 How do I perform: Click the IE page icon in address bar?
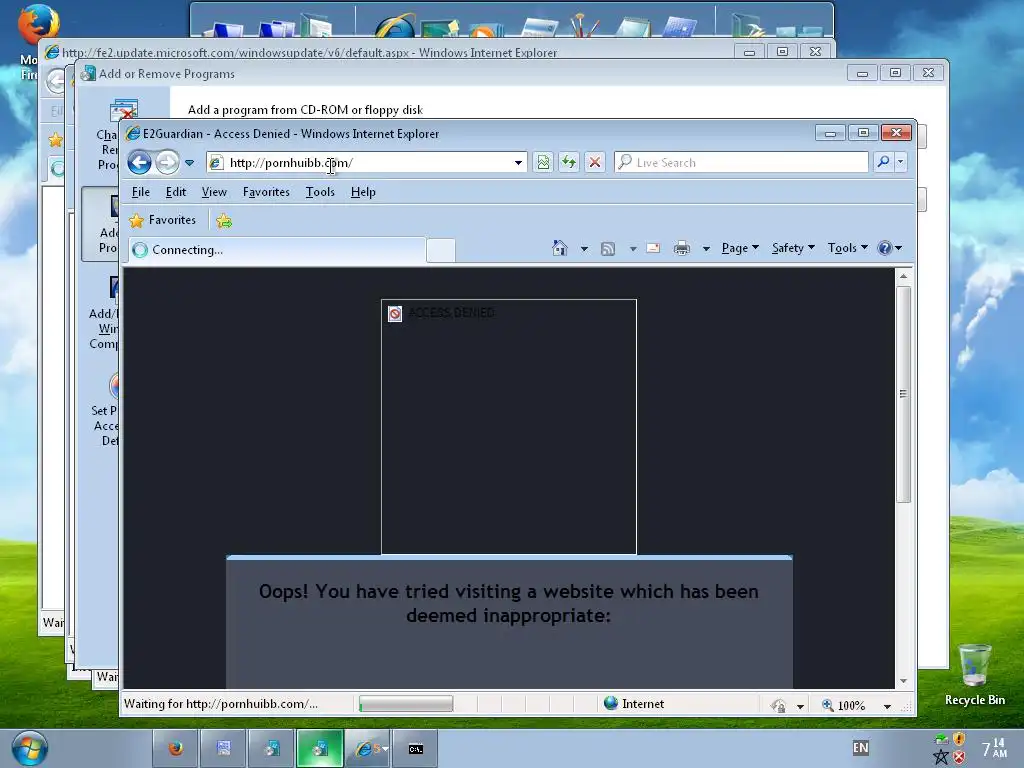(216, 163)
